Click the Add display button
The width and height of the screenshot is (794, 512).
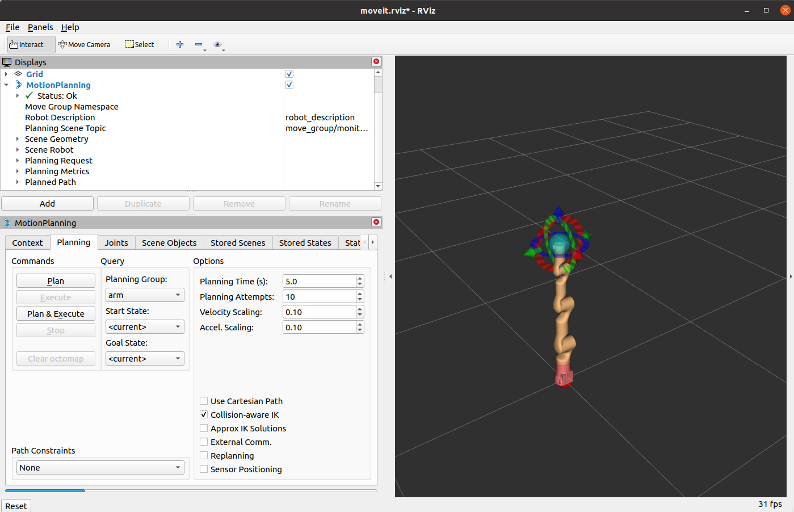47,203
